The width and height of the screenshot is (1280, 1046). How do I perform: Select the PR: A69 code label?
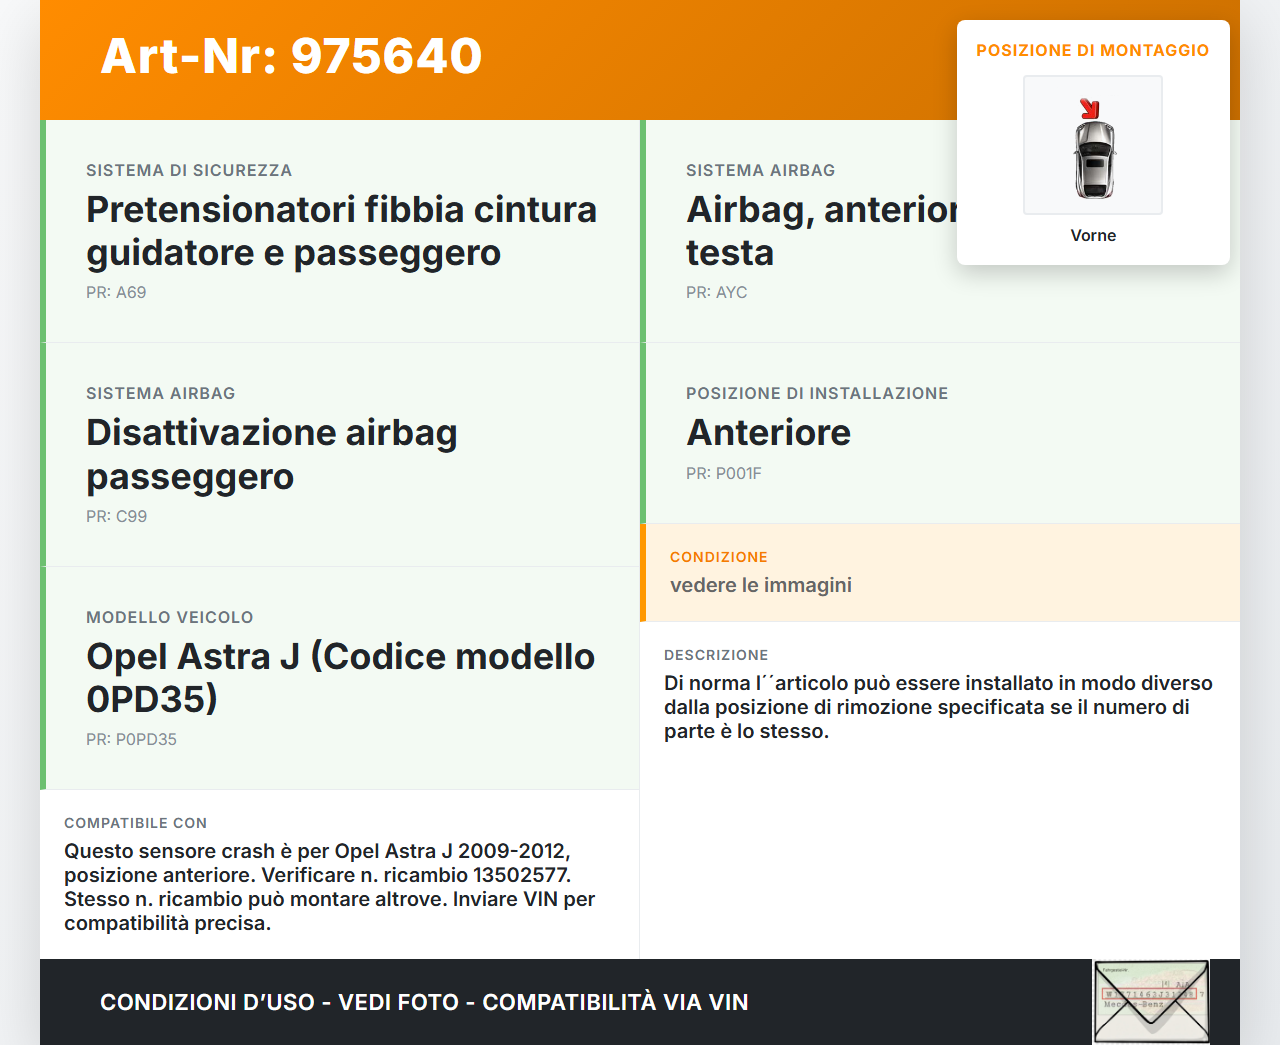pos(116,293)
